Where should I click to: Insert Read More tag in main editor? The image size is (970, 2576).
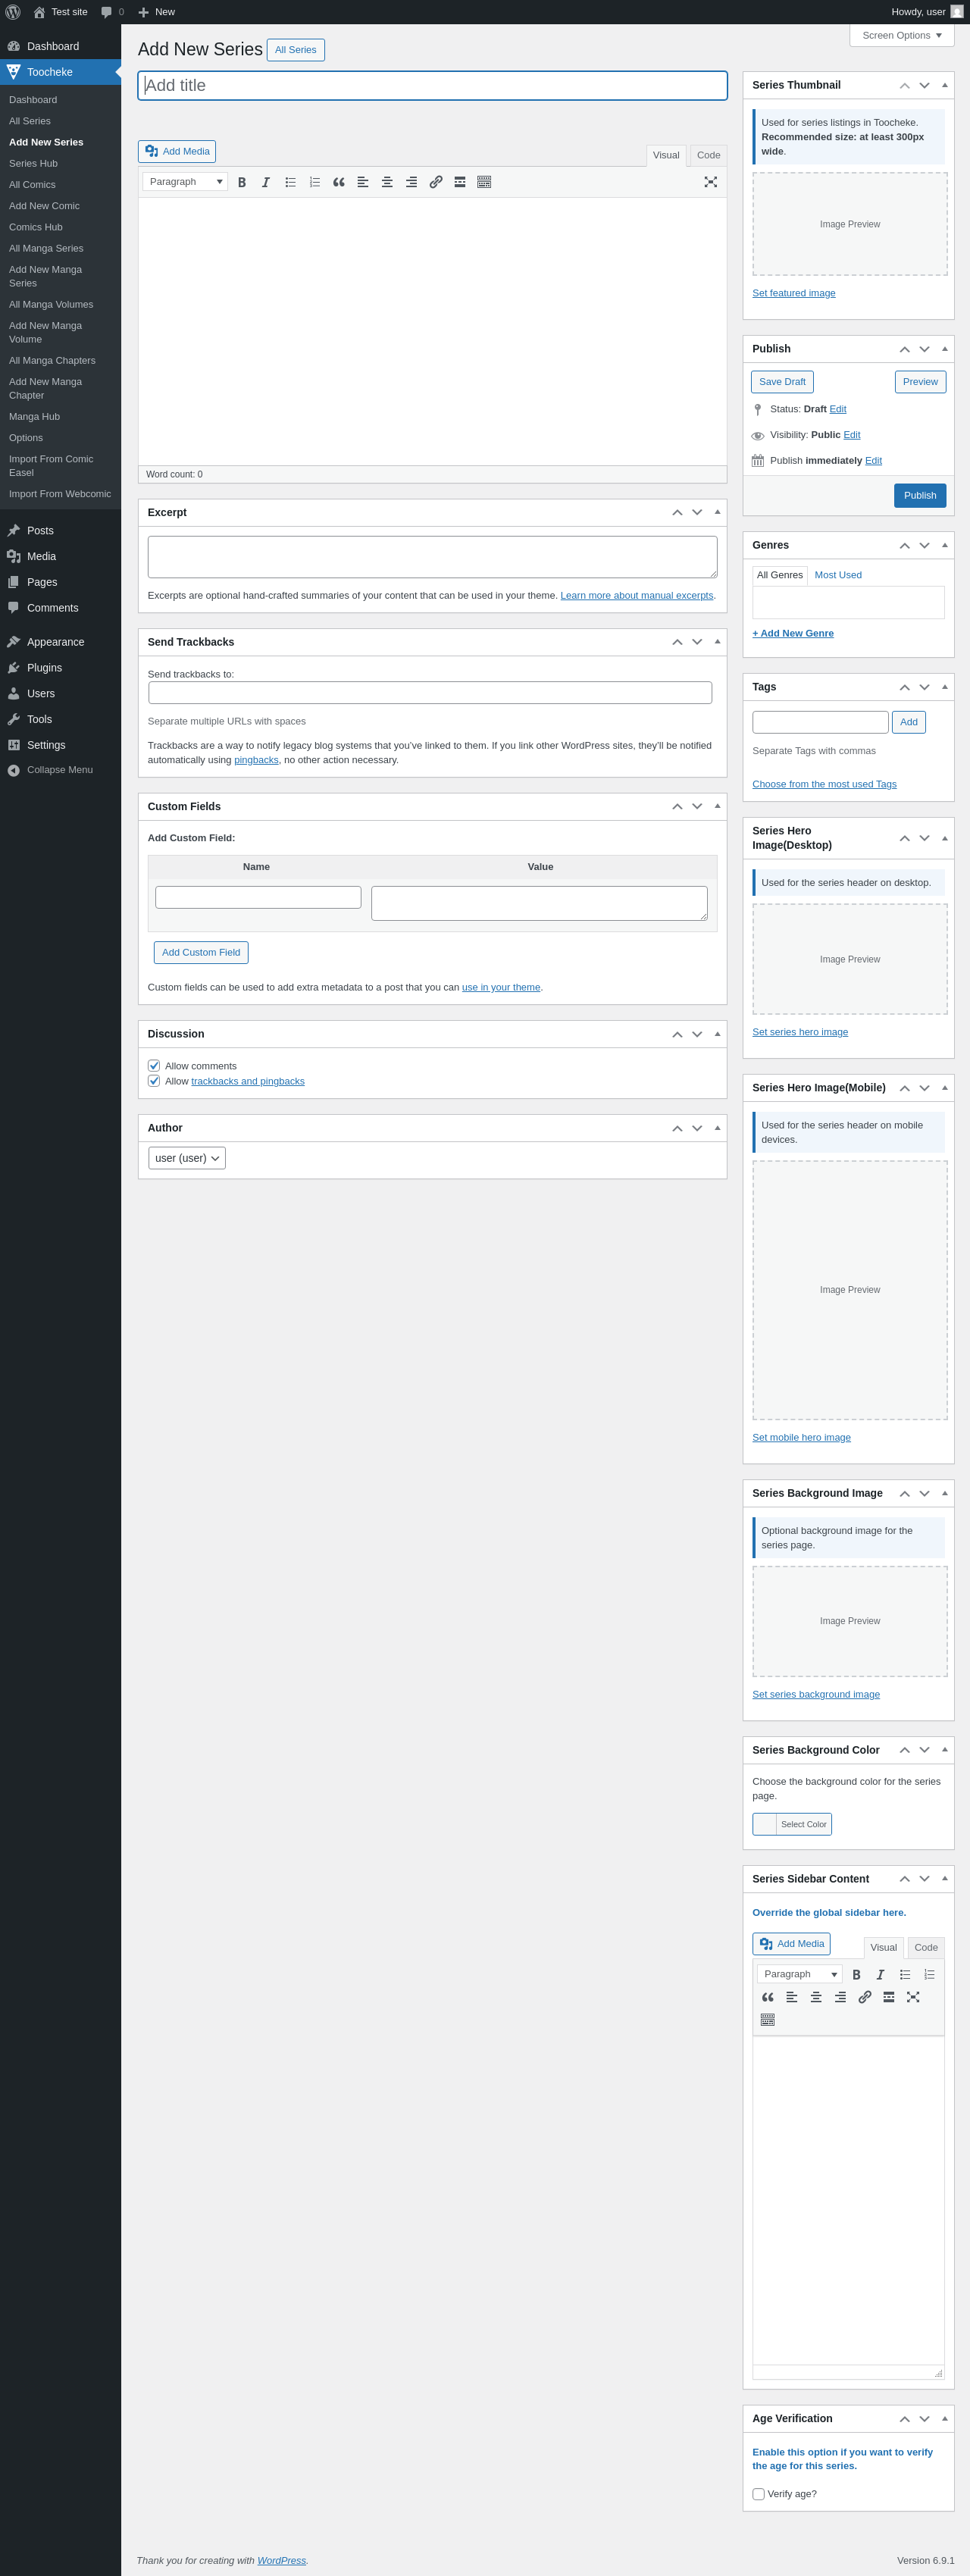coord(460,182)
